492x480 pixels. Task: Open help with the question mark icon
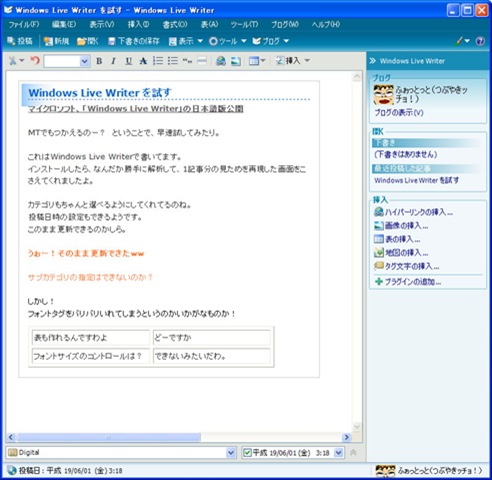tap(480, 41)
